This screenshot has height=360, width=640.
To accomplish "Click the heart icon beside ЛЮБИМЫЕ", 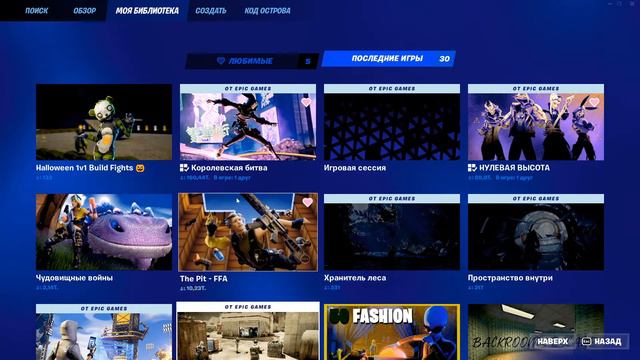I will pos(221,61).
